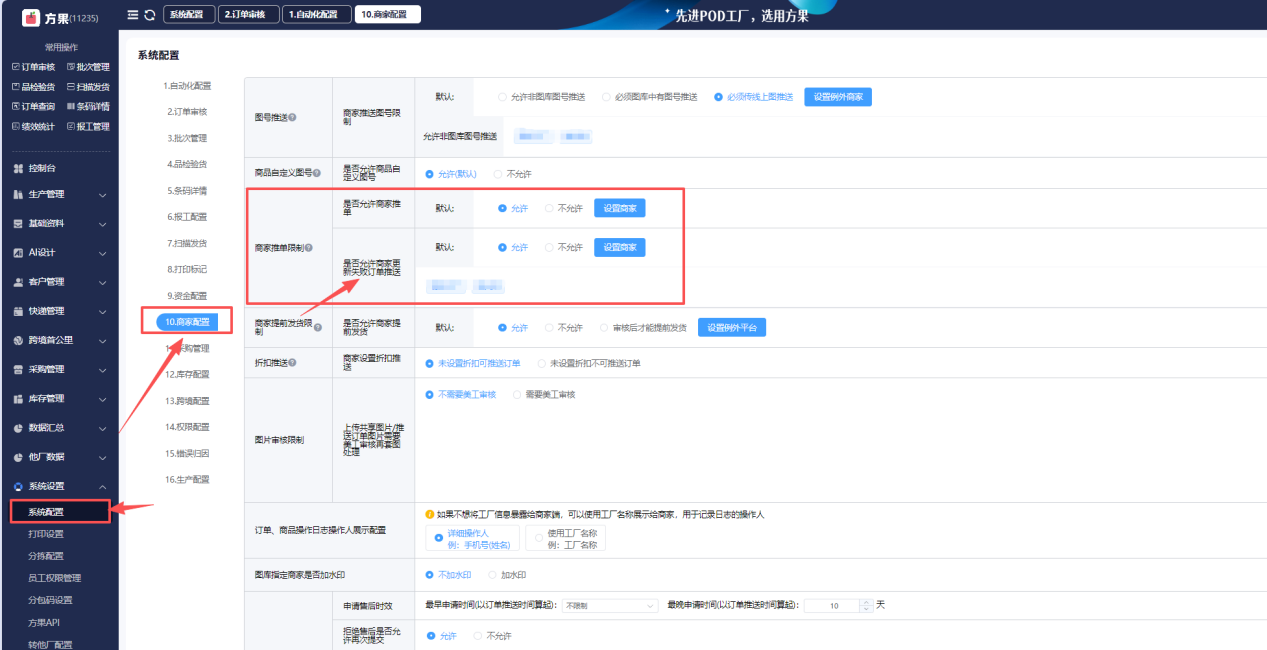
Task: Expand 数据汇总 sidebar menu
Action: (59, 428)
